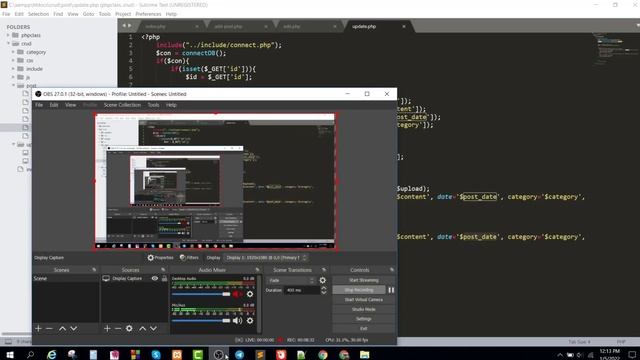Remove source with minus icon in Sources panel
Screen dimensions: 640x360
tap(118, 328)
